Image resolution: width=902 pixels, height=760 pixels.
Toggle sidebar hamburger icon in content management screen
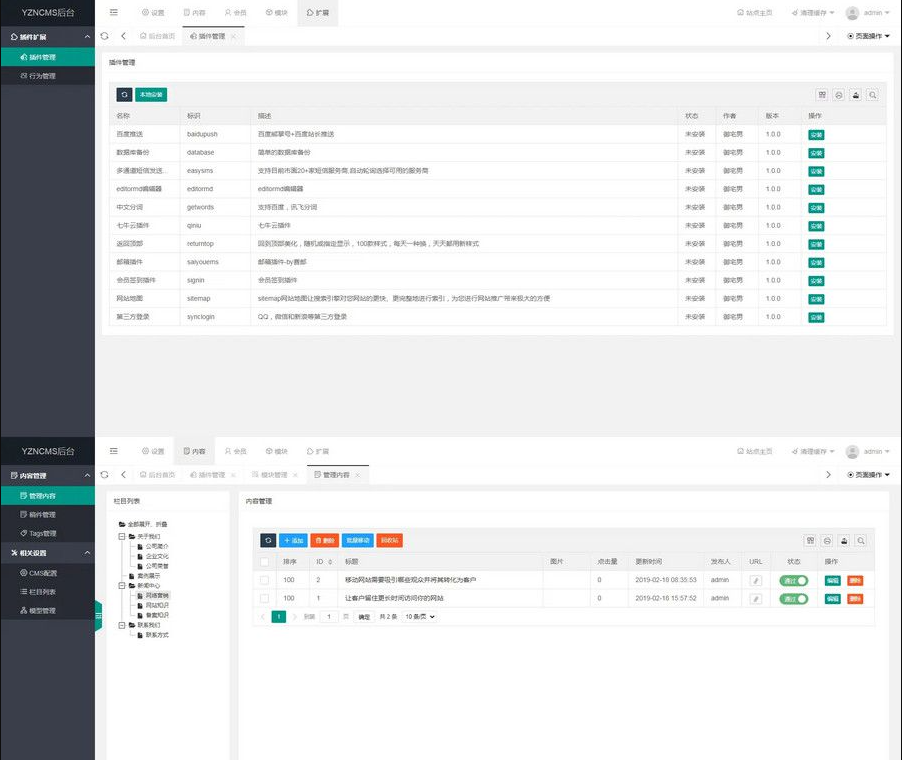114,451
